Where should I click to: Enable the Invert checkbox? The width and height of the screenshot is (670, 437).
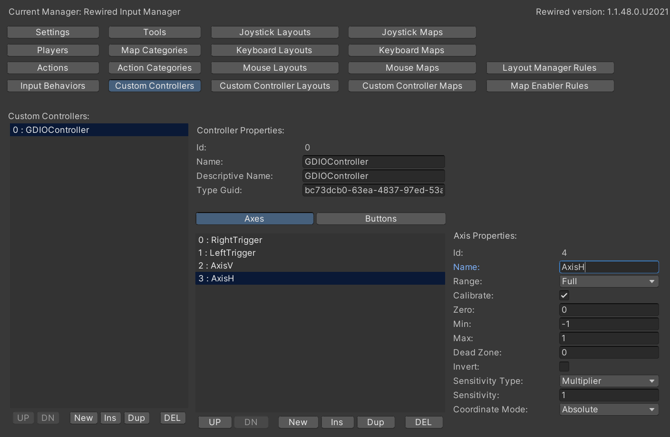(x=564, y=367)
